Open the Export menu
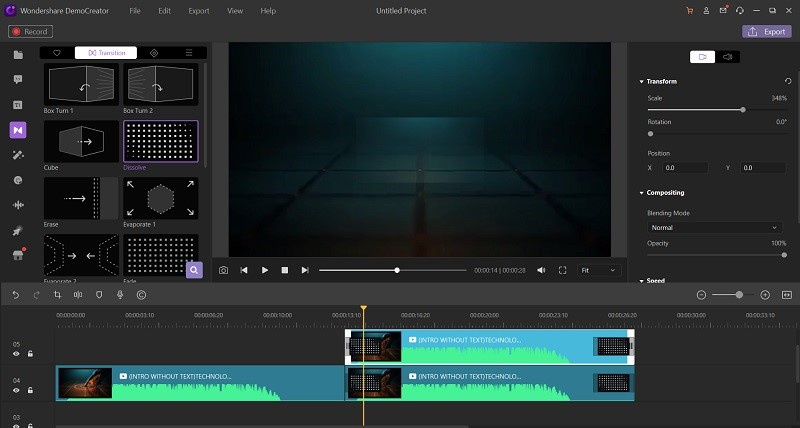This screenshot has height=428, width=800. pos(198,11)
